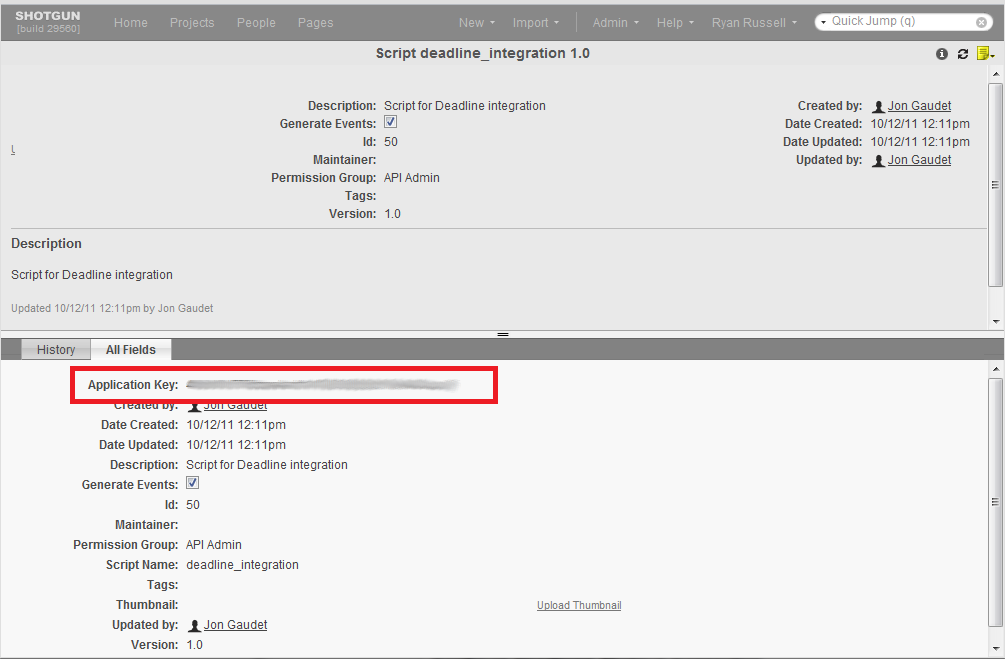The width and height of the screenshot is (1005, 659).
Task: Click person icon beside top Created by
Action: [879, 106]
